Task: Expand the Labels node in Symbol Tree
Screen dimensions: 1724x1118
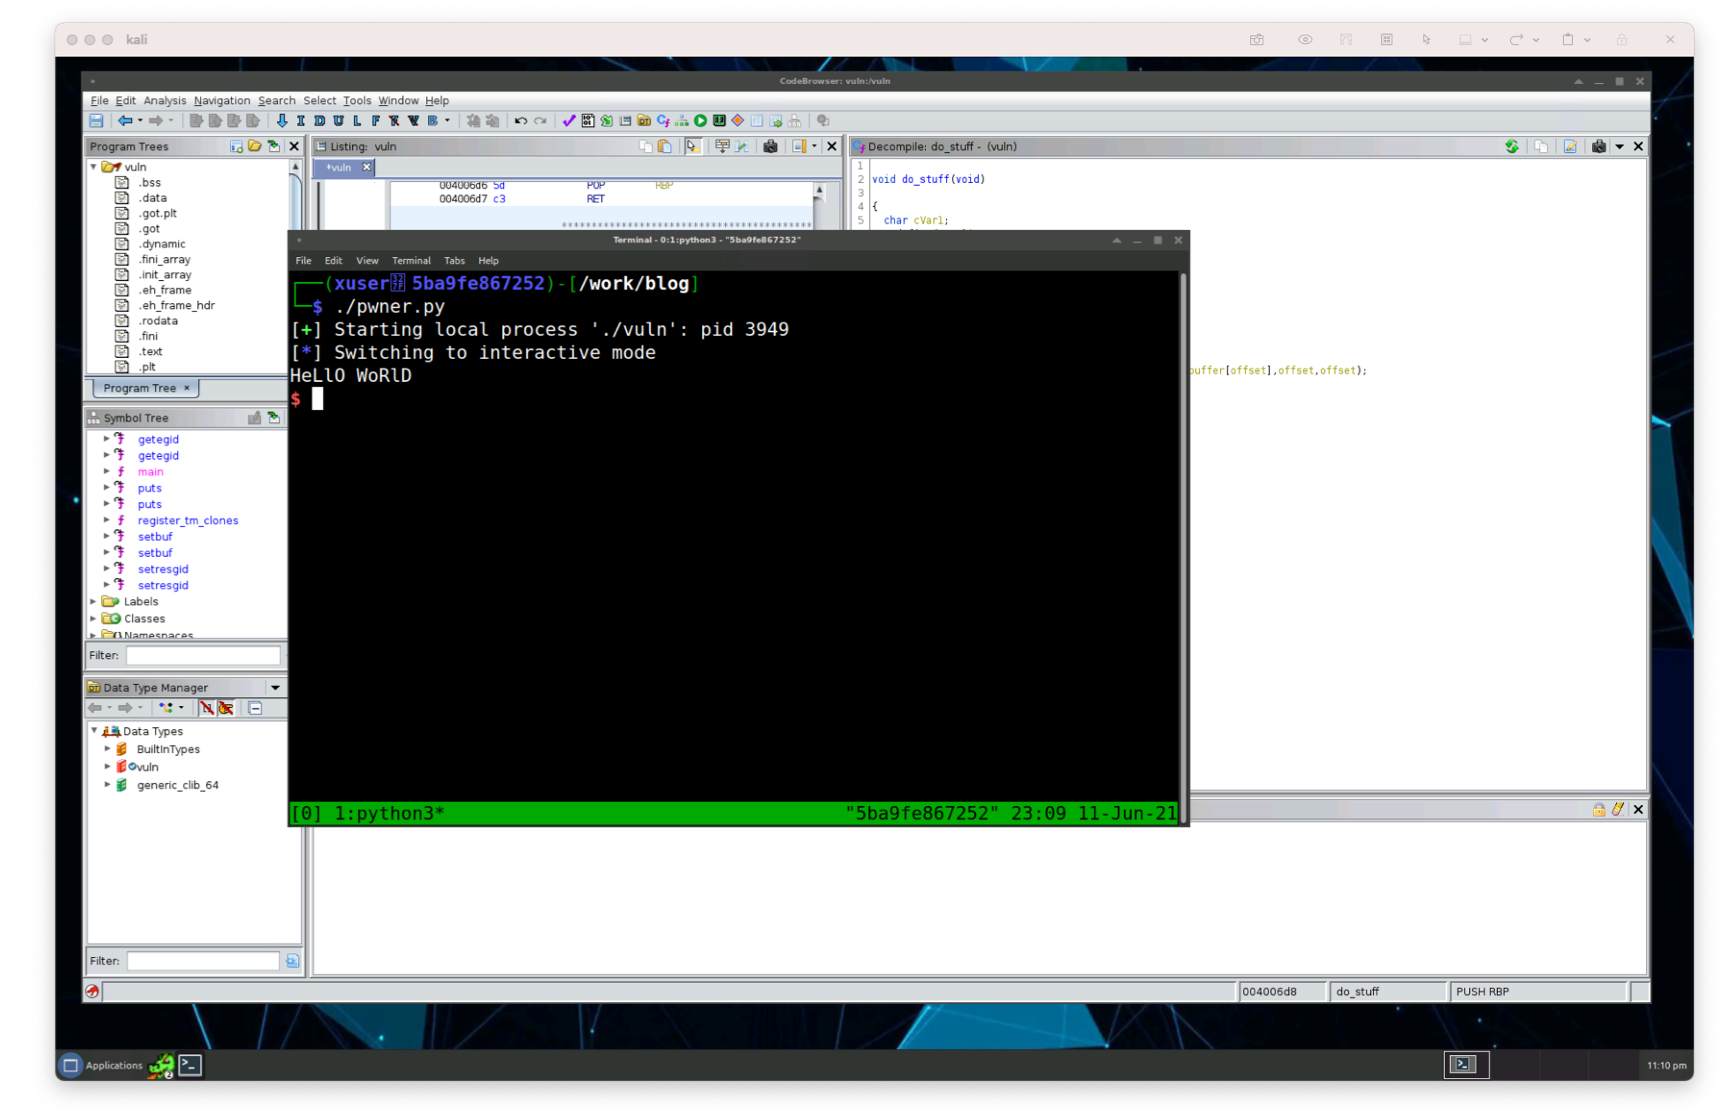Action: (x=94, y=601)
